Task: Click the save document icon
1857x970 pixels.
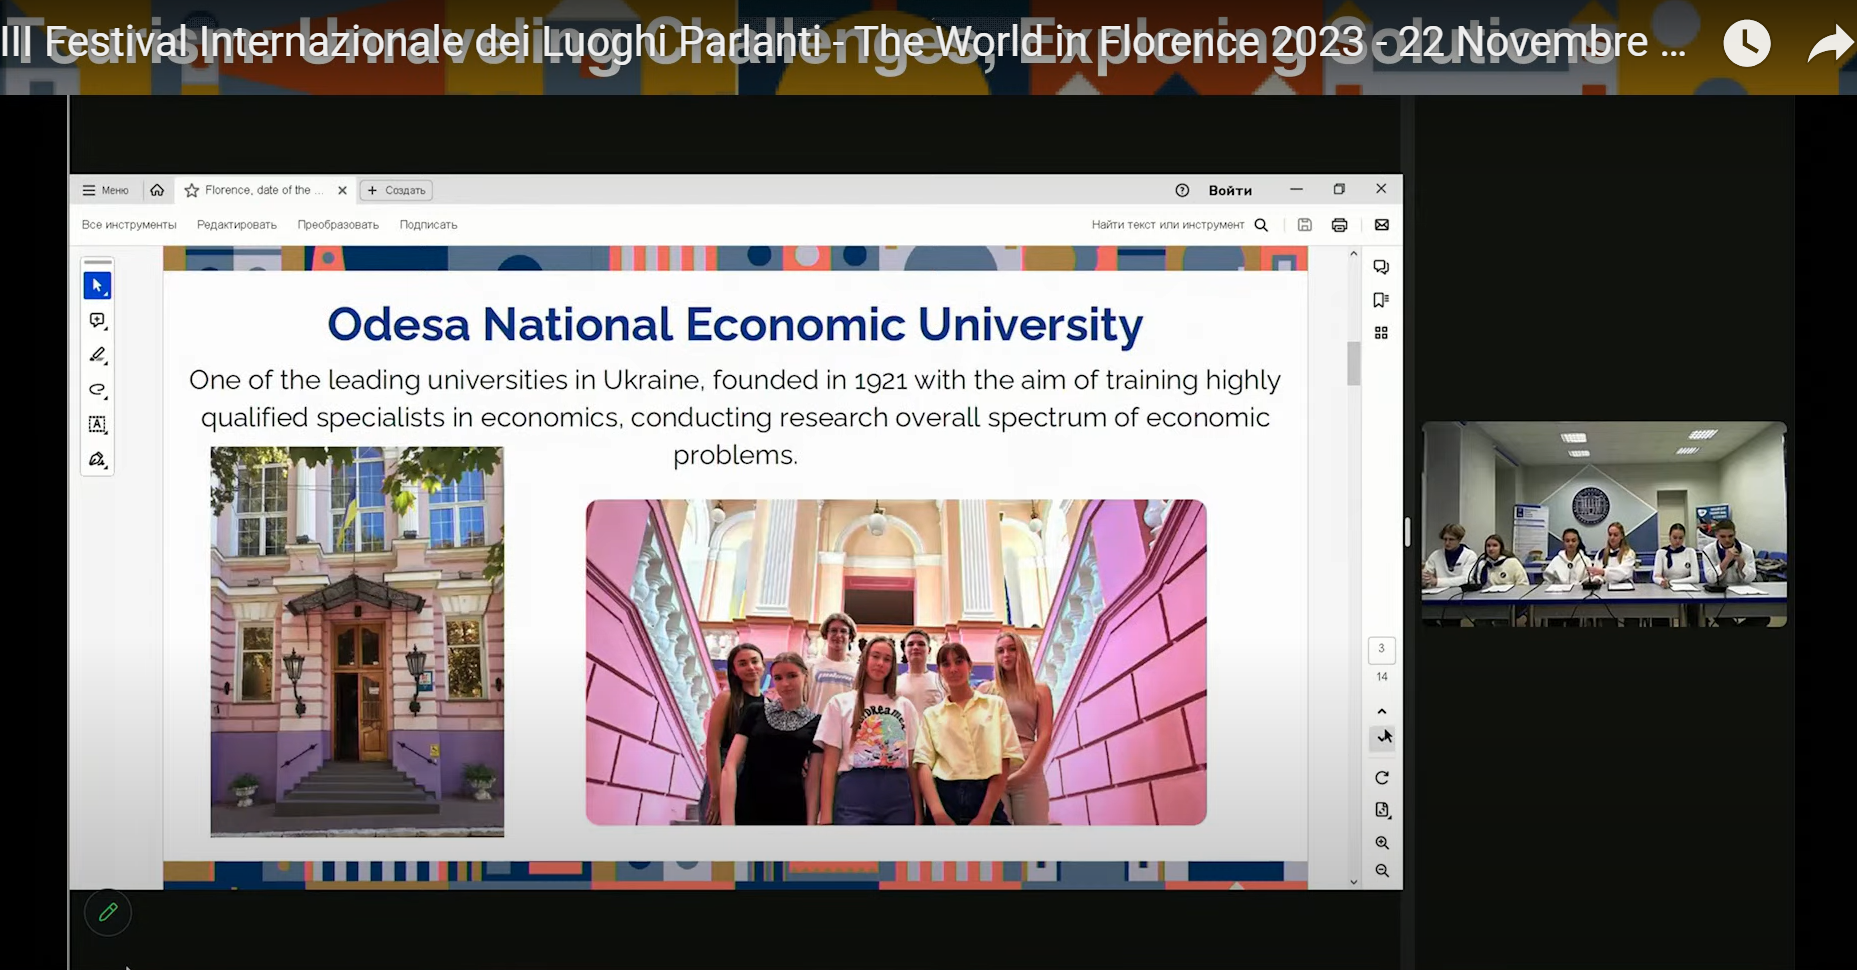Action: pyautogui.click(x=1304, y=225)
